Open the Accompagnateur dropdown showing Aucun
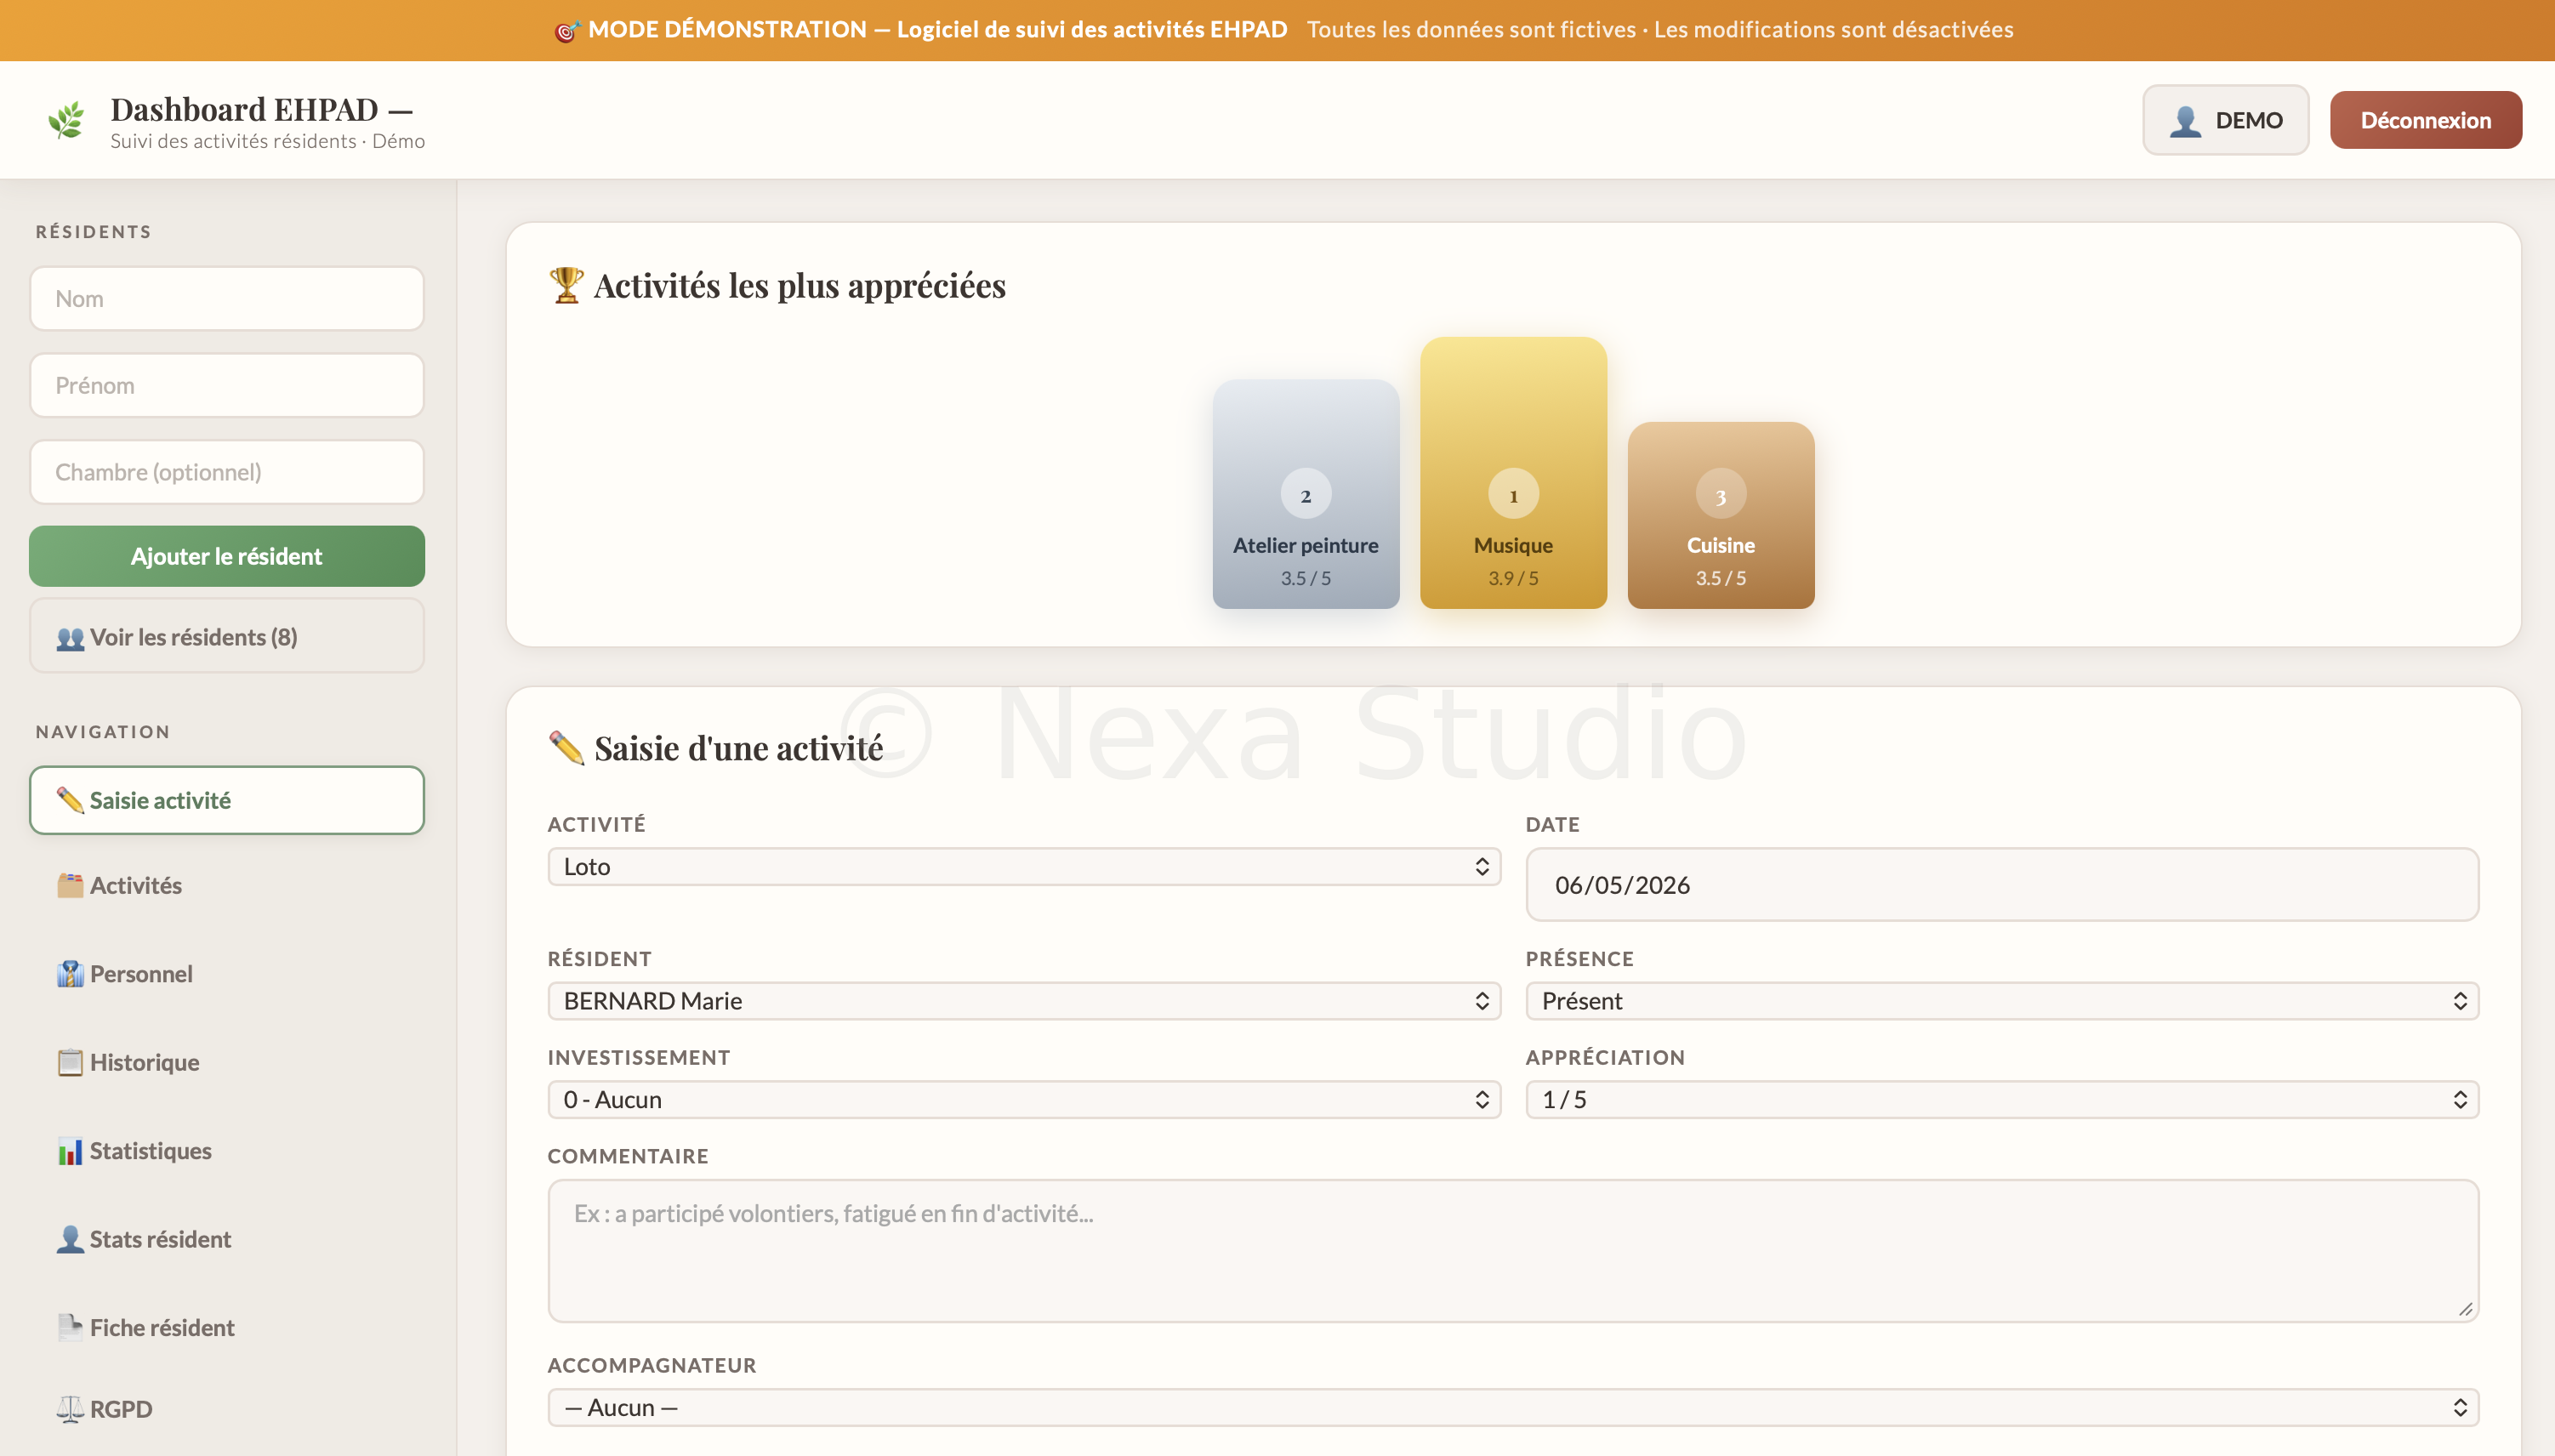2555x1456 pixels. click(x=1513, y=1408)
